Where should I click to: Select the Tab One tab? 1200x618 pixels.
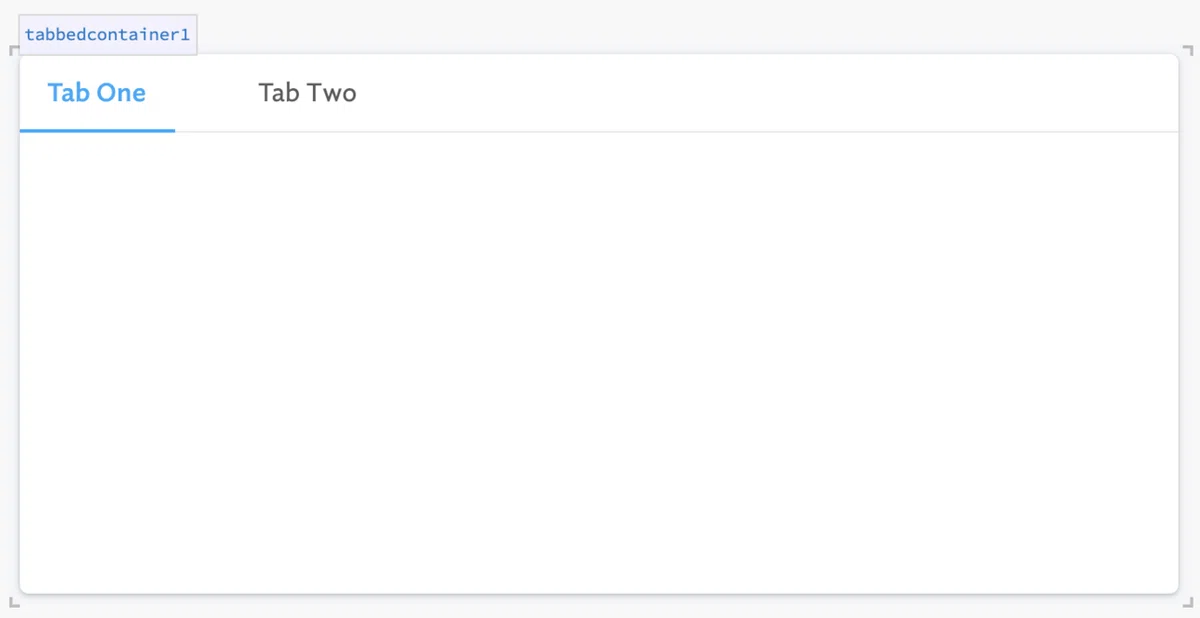97,93
